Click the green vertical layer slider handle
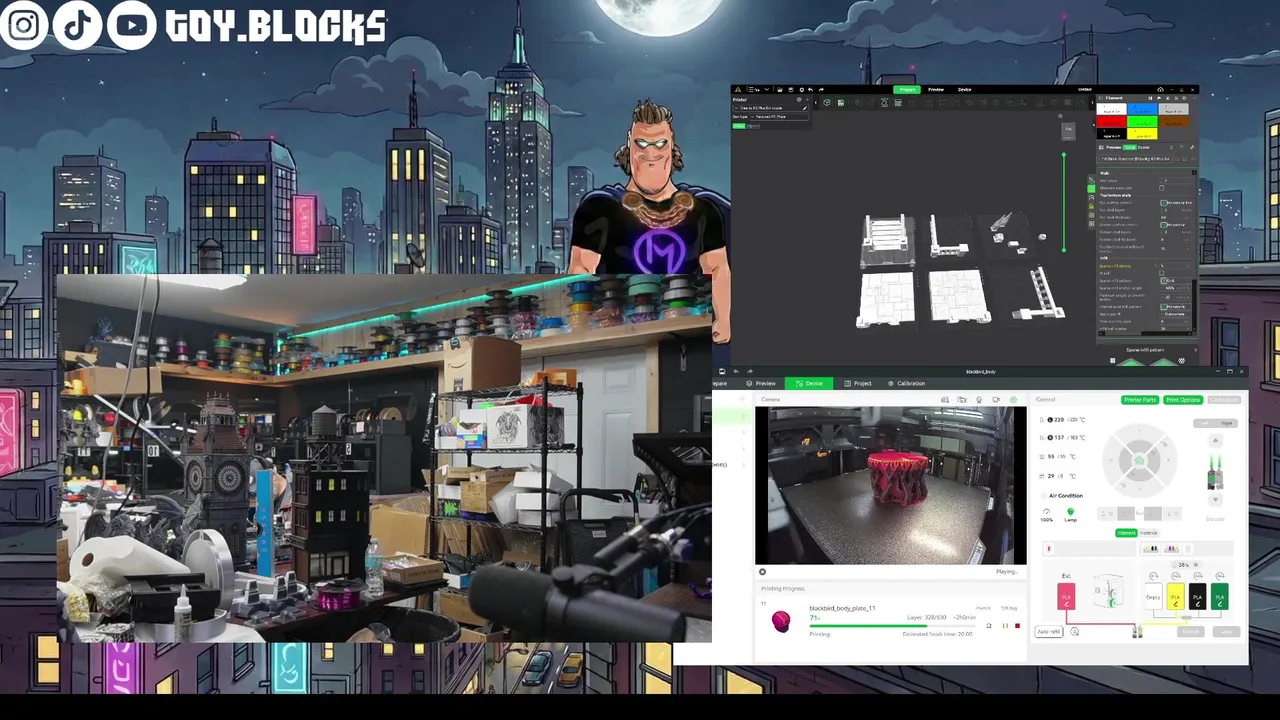Image resolution: width=1280 pixels, height=720 pixels. coord(1064,155)
